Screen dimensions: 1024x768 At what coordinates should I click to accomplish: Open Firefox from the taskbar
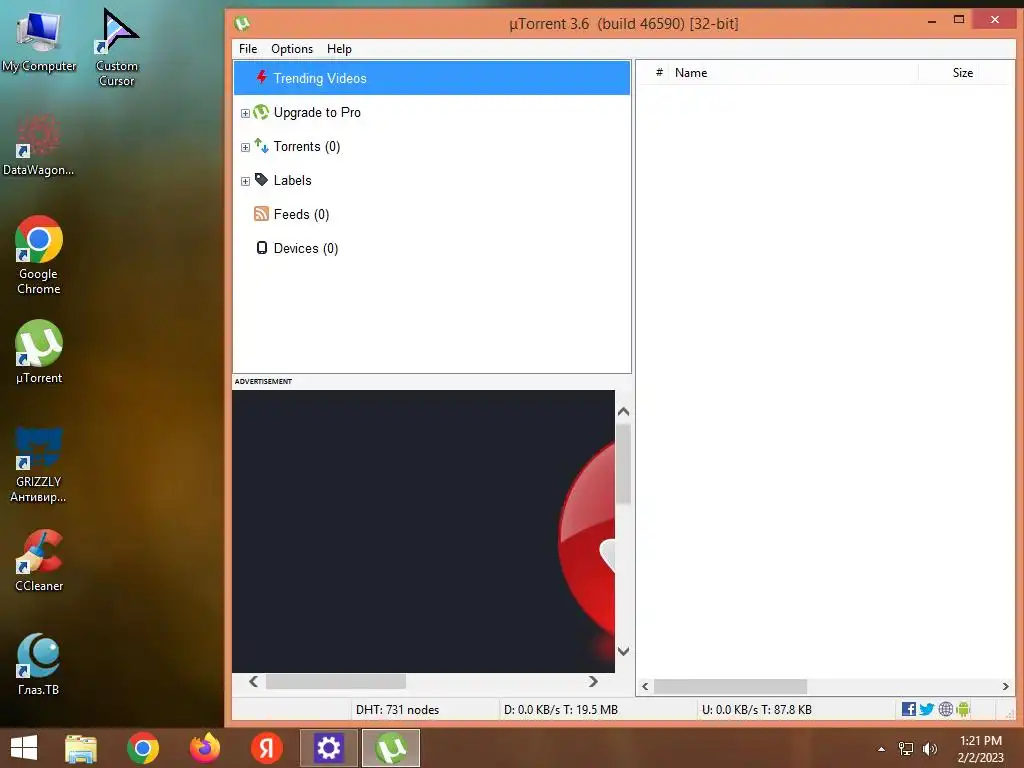pyautogui.click(x=205, y=748)
